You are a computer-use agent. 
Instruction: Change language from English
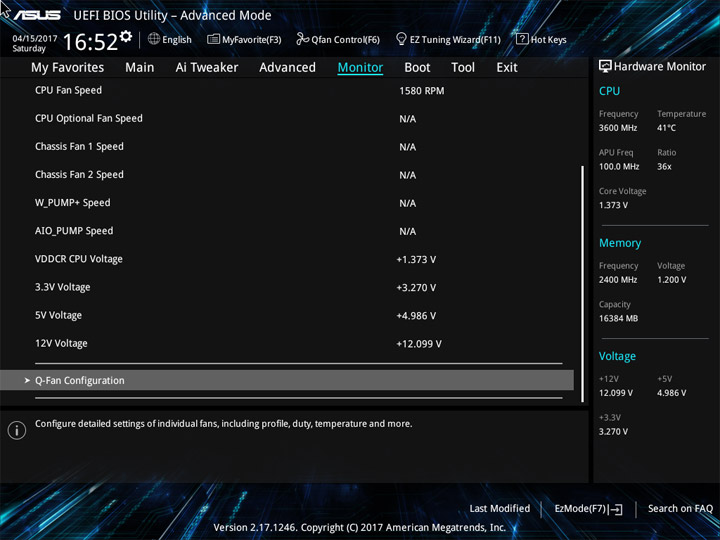tap(177, 40)
